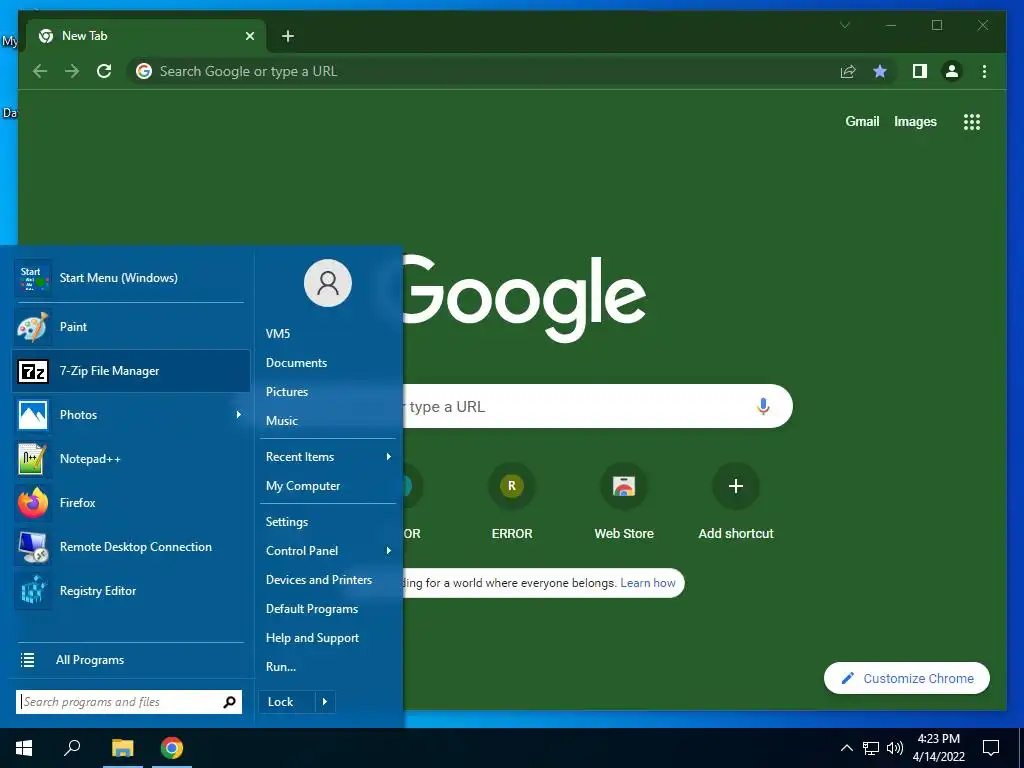
Task: Open the Lock options arrow
Action: tap(325, 702)
